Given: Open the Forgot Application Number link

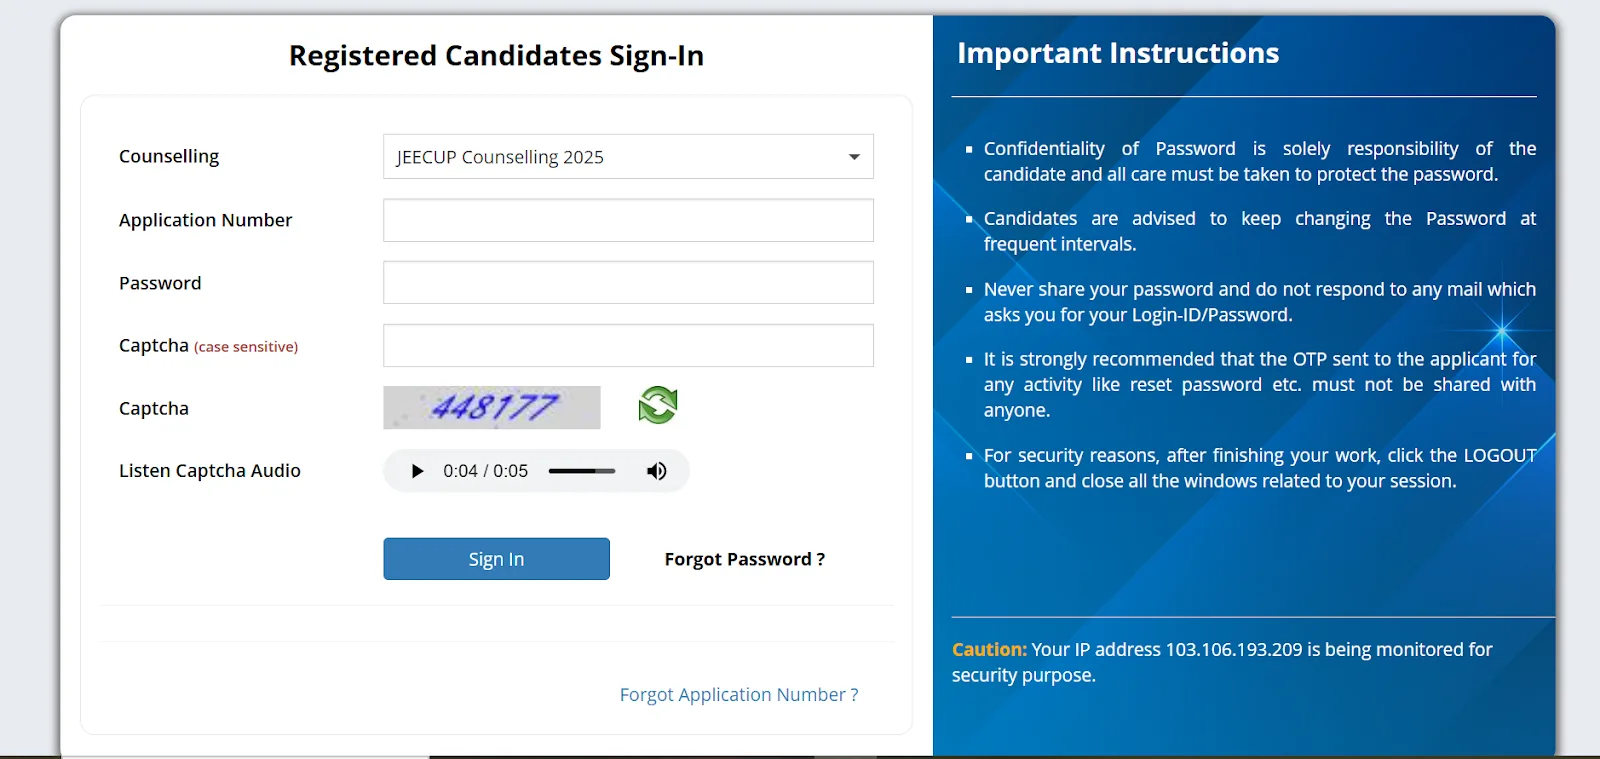Looking at the screenshot, I should 738,694.
